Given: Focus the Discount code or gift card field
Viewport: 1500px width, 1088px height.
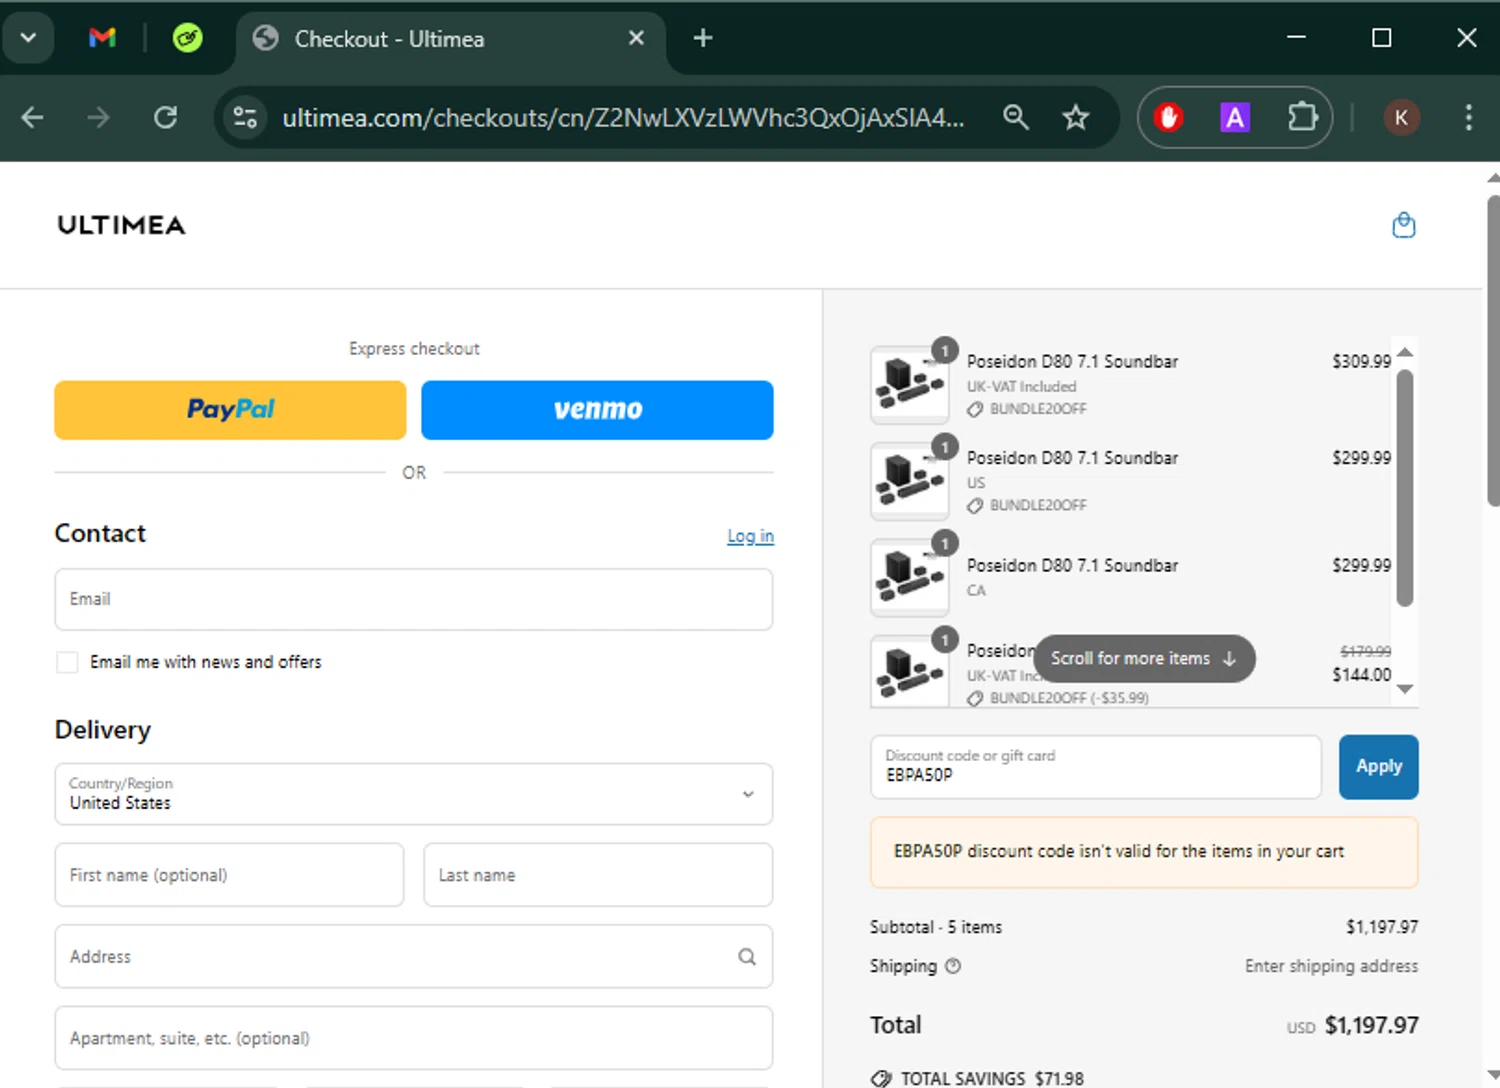Looking at the screenshot, I should [1096, 767].
